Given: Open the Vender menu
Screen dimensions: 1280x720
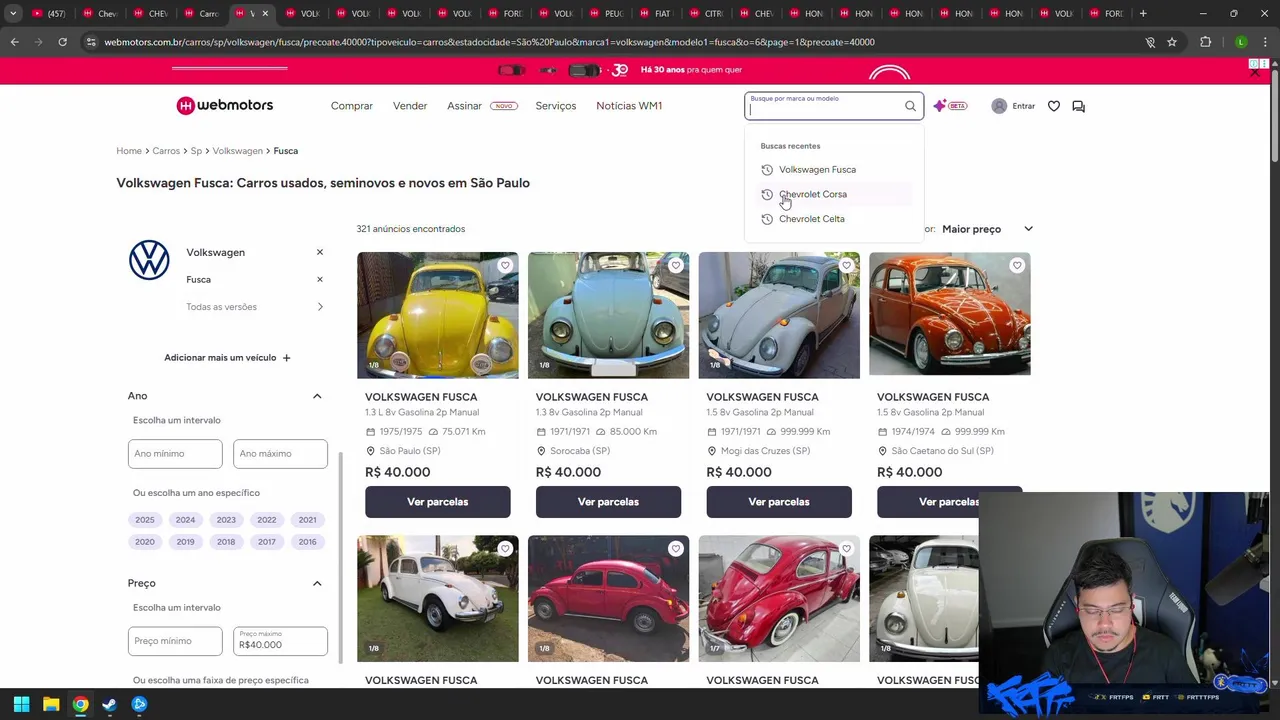Looking at the screenshot, I should (x=410, y=106).
